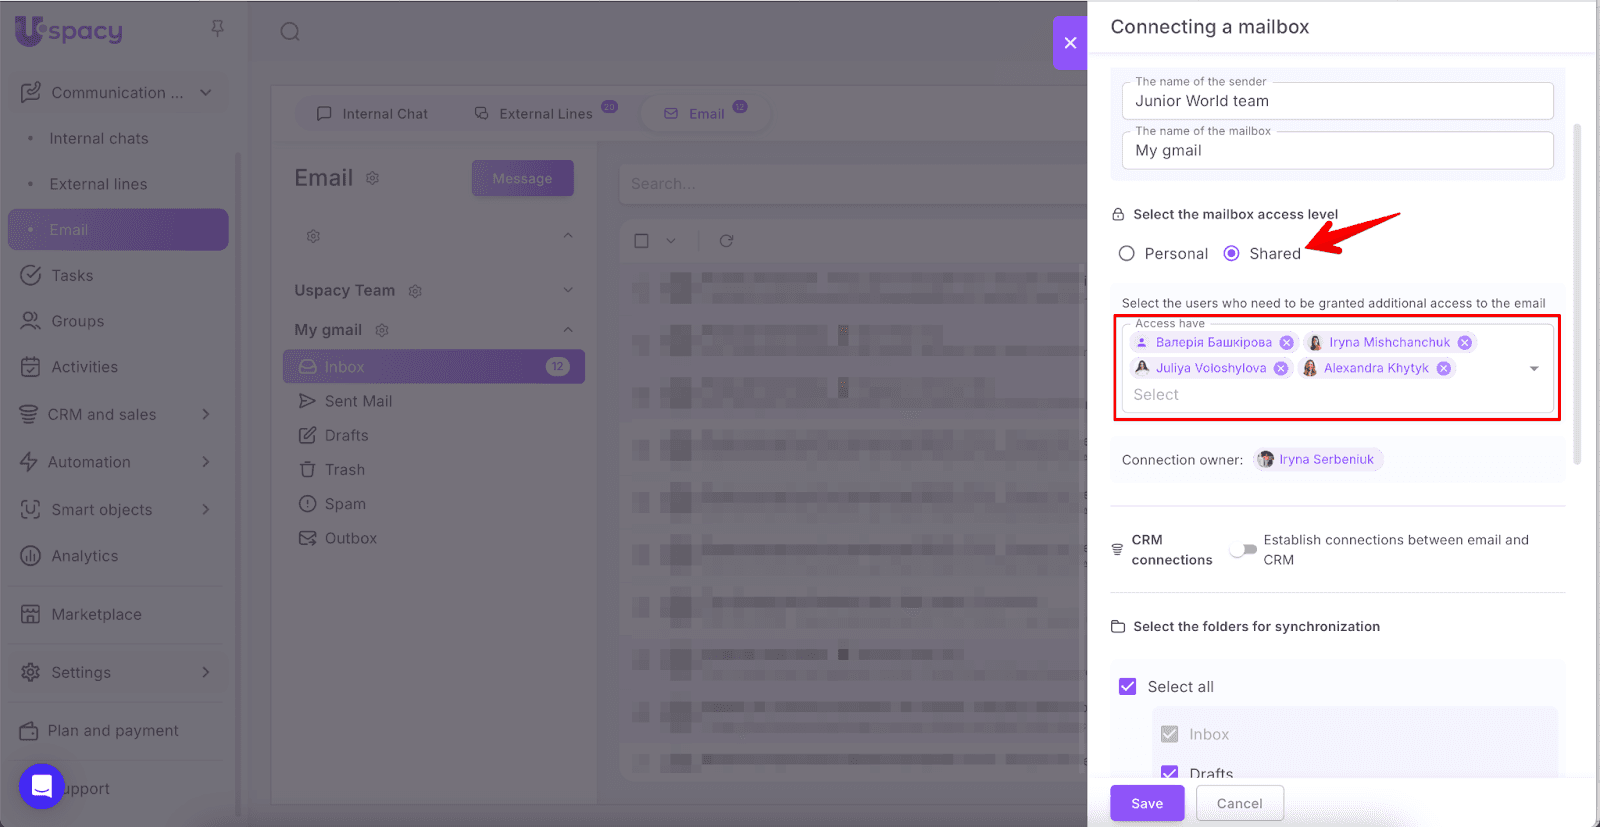1600x827 pixels.
Task: Click the Outbox folder icon
Action: [x=307, y=538]
